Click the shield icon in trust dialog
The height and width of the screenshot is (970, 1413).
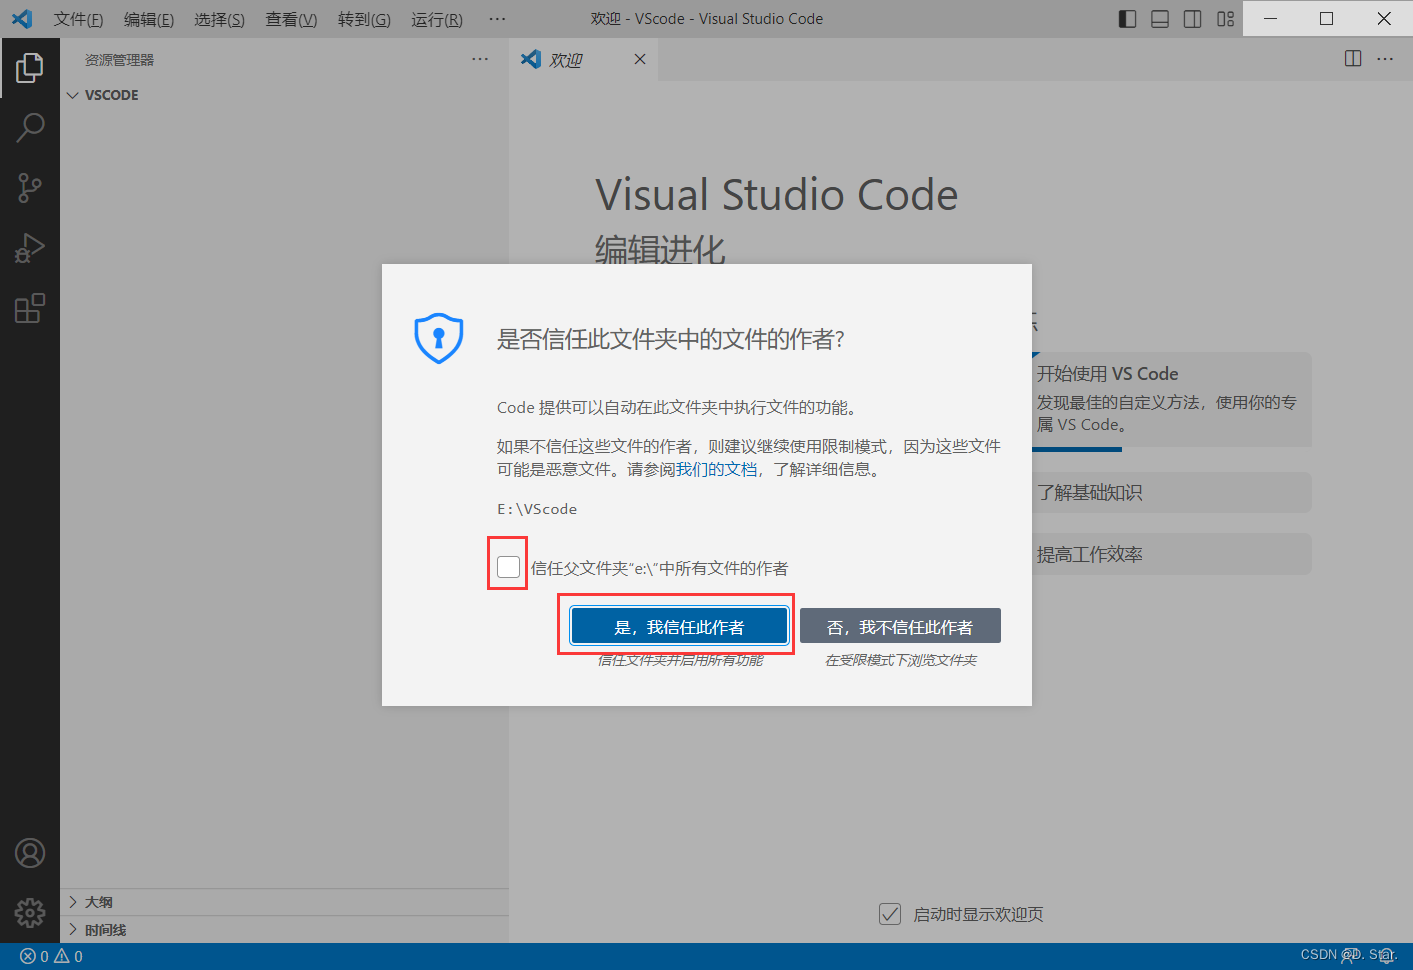tap(439, 338)
